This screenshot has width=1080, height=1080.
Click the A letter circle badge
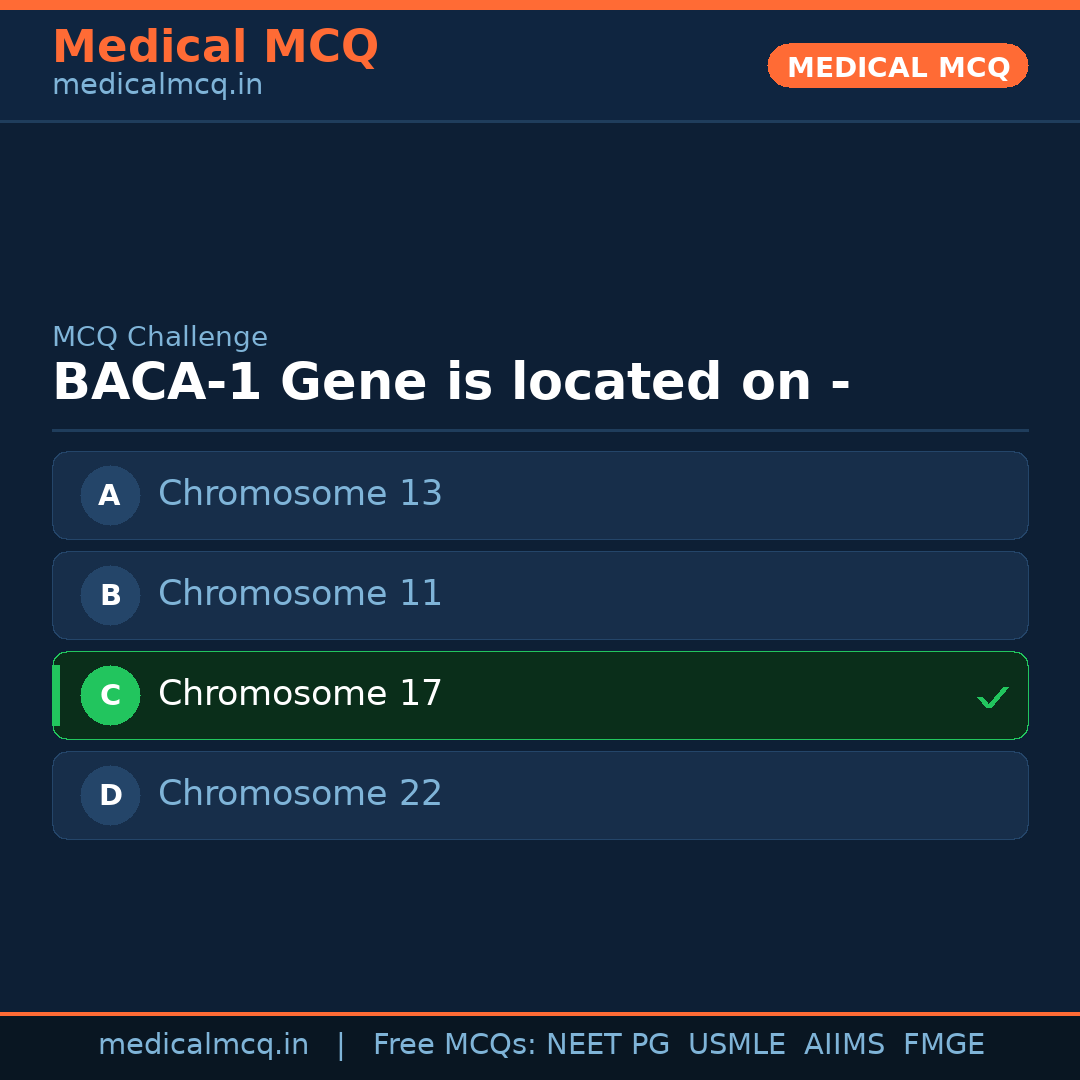110,495
